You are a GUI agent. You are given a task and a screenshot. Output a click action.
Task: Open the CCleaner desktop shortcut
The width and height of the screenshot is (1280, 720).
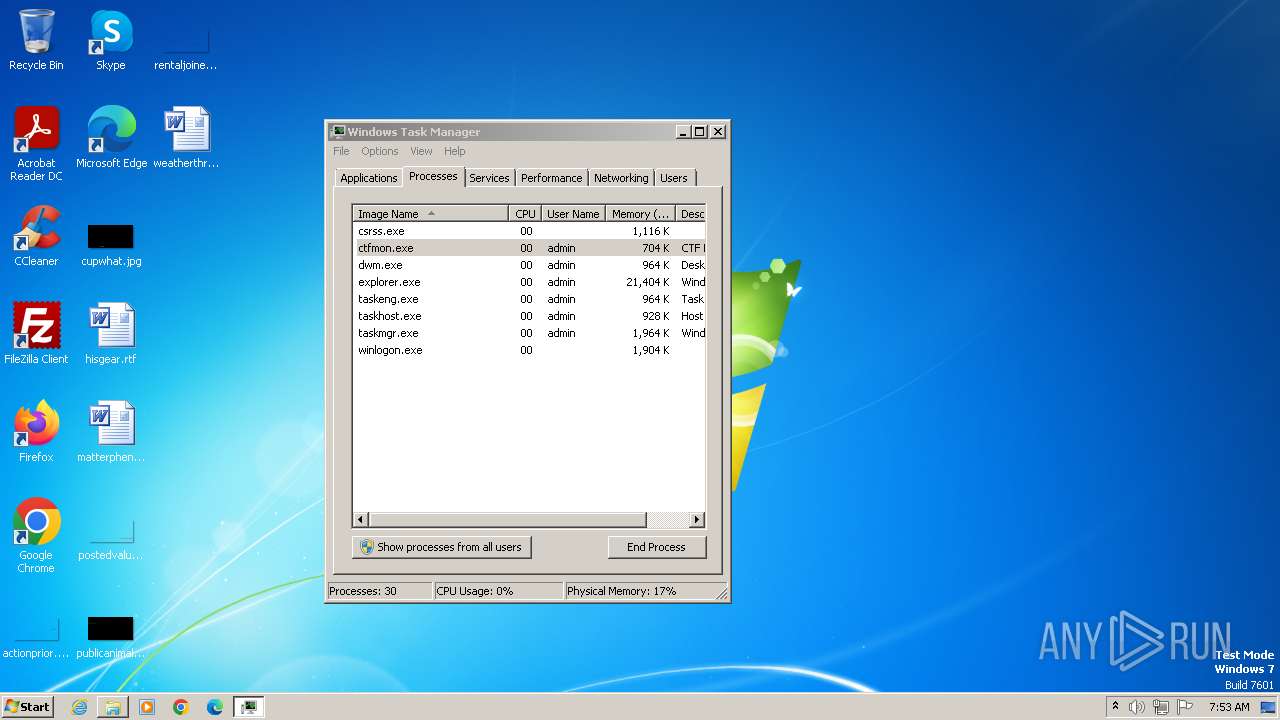[36, 236]
